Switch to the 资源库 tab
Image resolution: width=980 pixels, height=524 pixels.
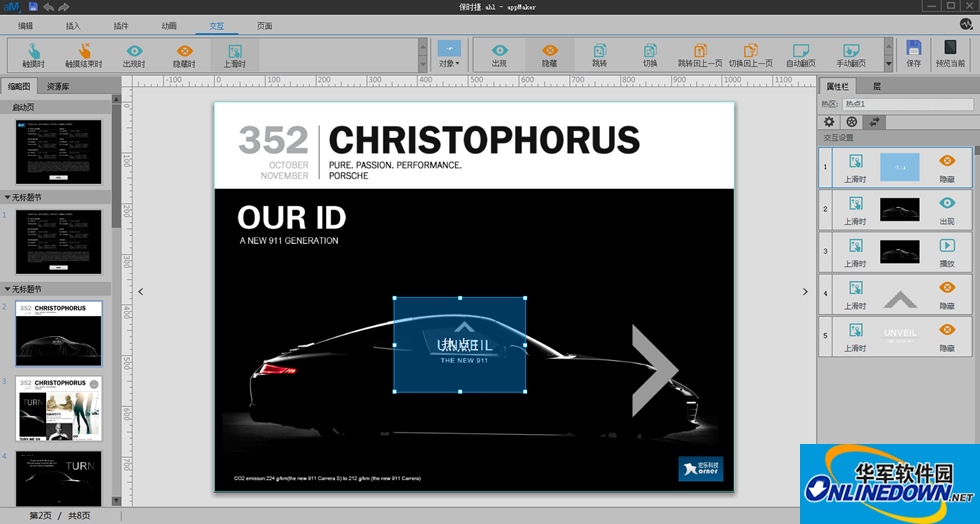pyautogui.click(x=58, y=87)
